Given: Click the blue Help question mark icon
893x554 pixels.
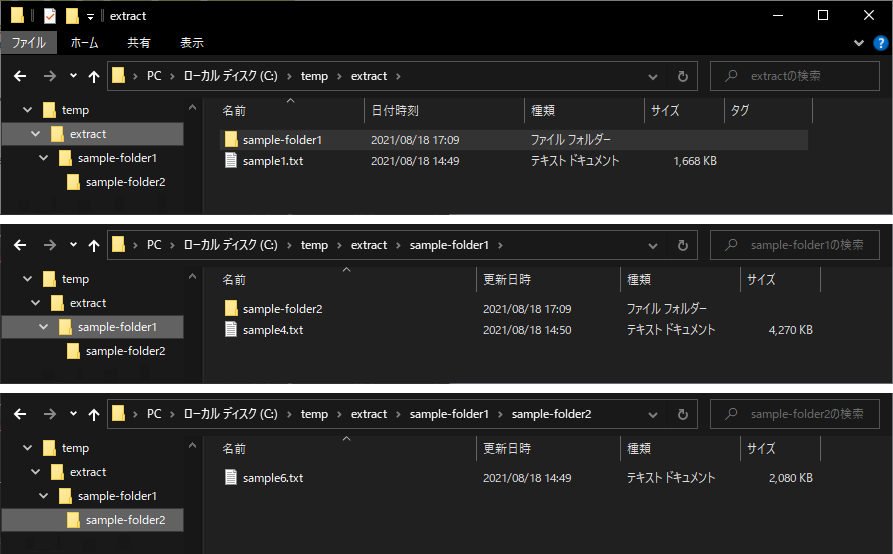Looking at the screenshot, I should point(880,43).
